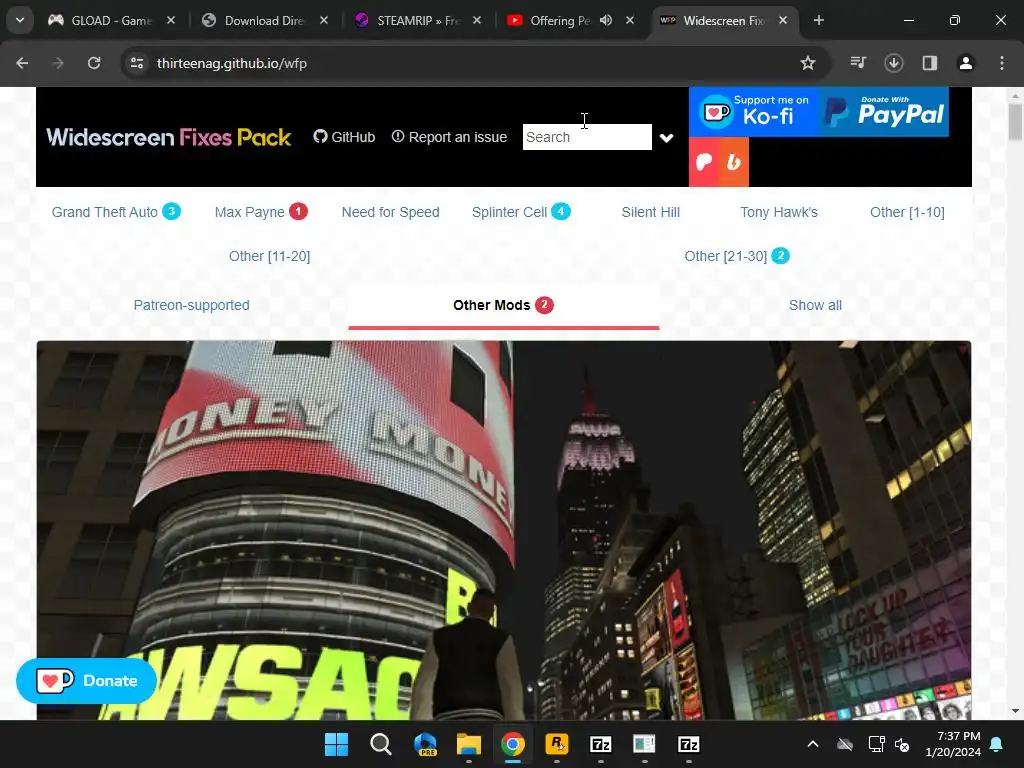Open Google Chrome from taskbar
Image resolution: width=1024 pixels, height=768 pixels.
pyautogui.click(x=513, y=744)
